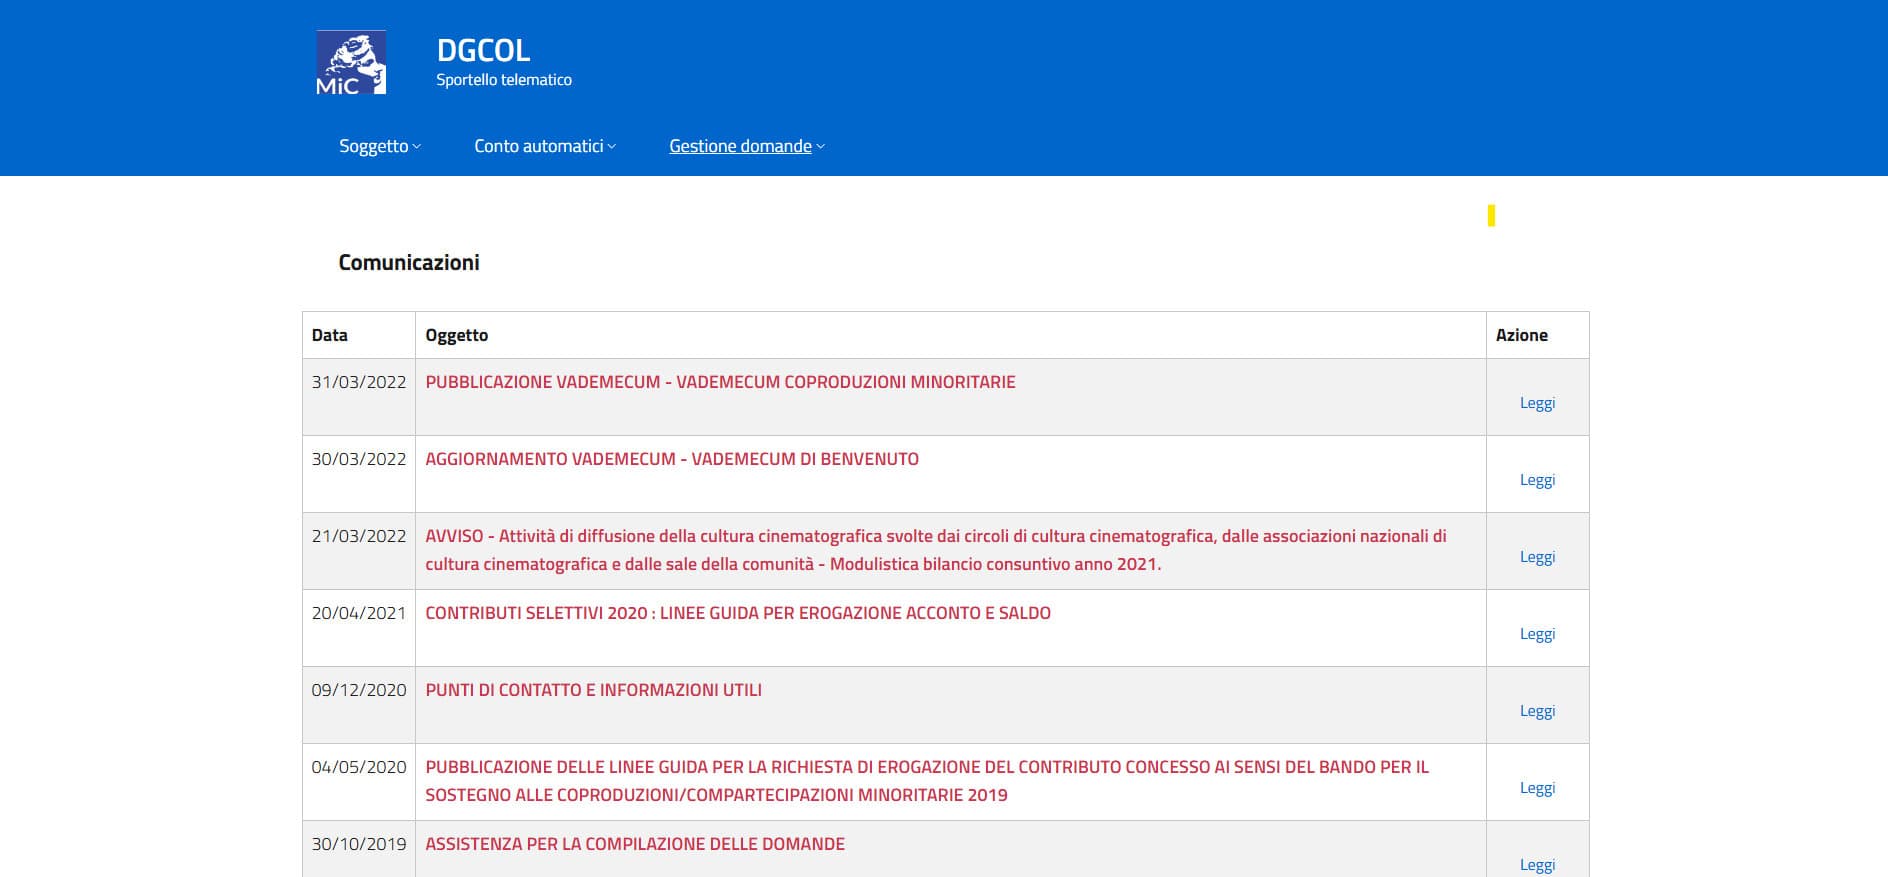Expand the Conto automatici menu
The width and height of the screenshot is (1888, 877).
coord(545,146)
